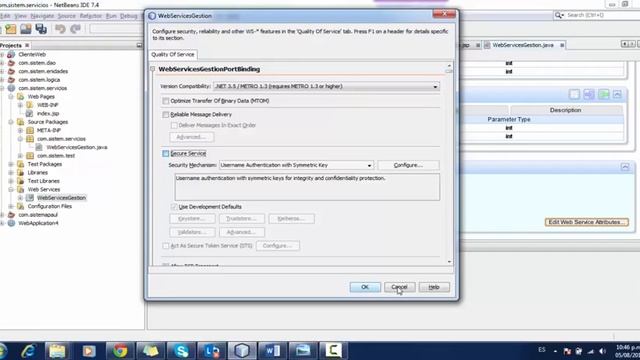
Task: Click the ES language indicator in tray
Action: coord(542,350)
